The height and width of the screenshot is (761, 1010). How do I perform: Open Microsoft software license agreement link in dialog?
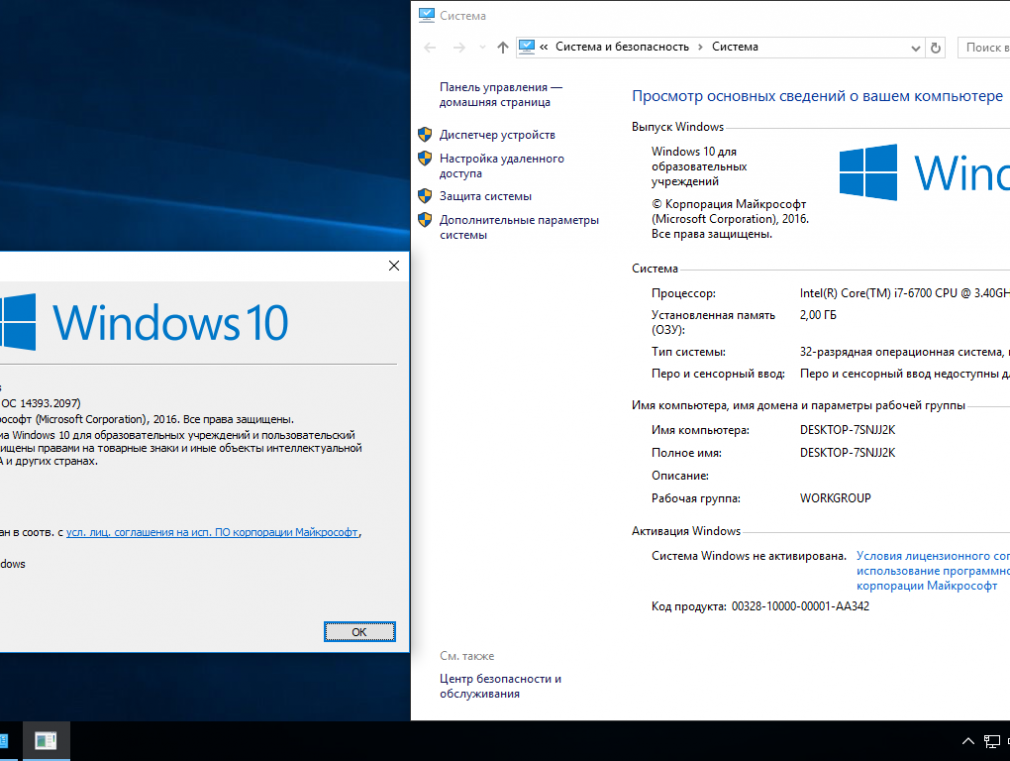(212, 532)
